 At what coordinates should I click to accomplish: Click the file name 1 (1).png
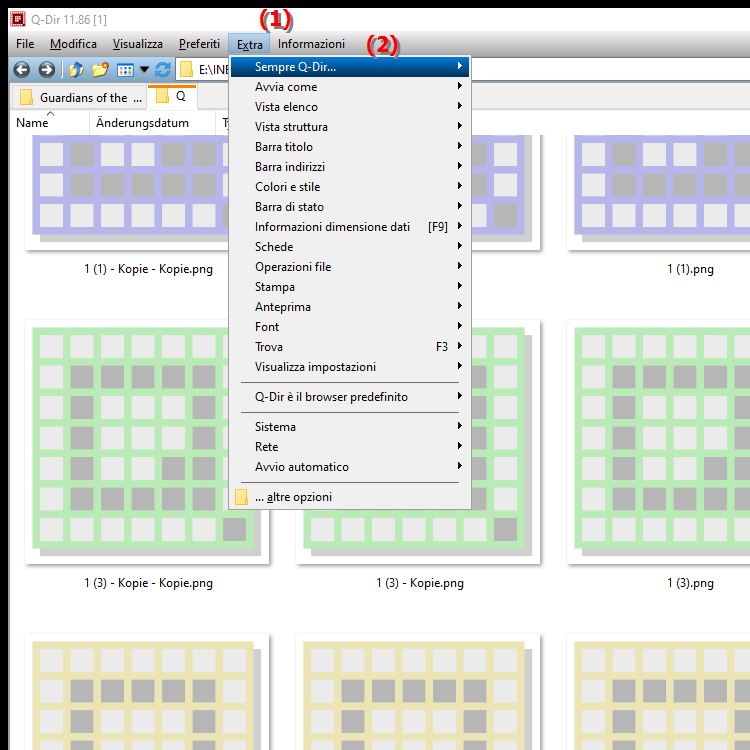point(690,269)
